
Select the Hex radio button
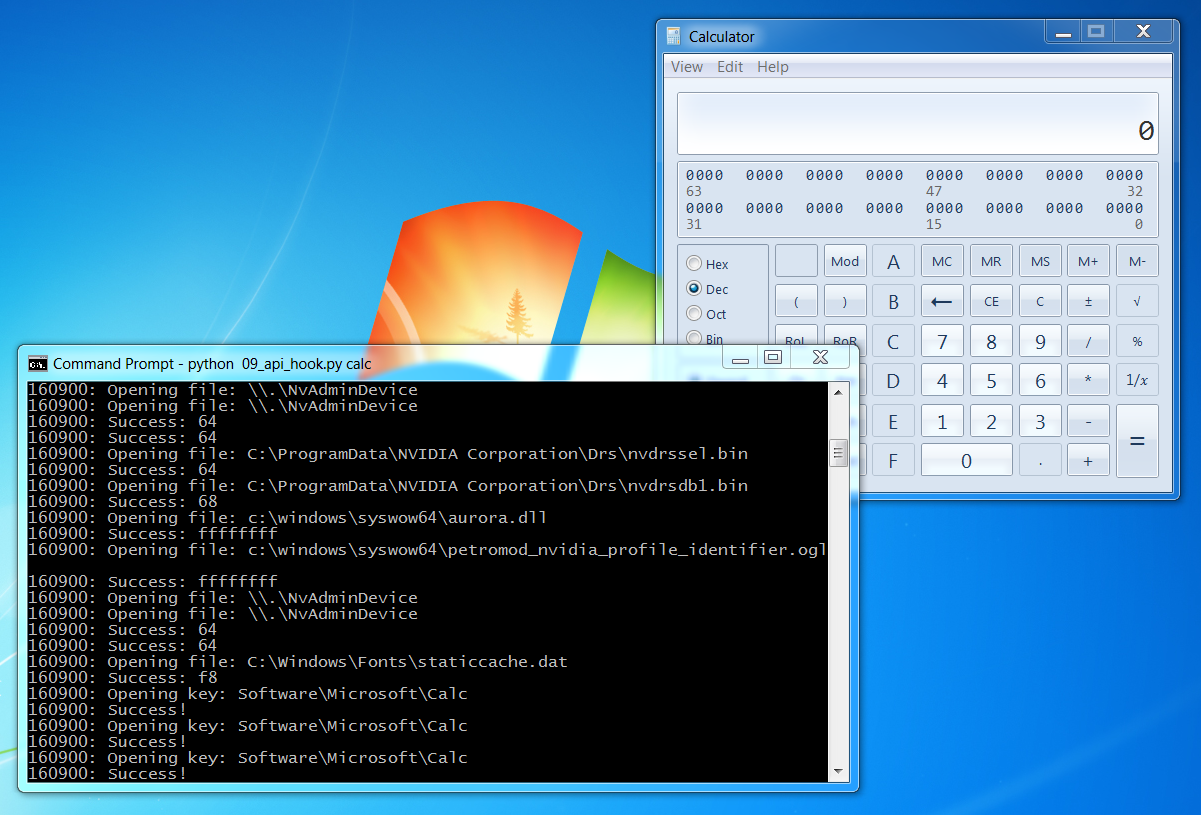tap(708, 264)
